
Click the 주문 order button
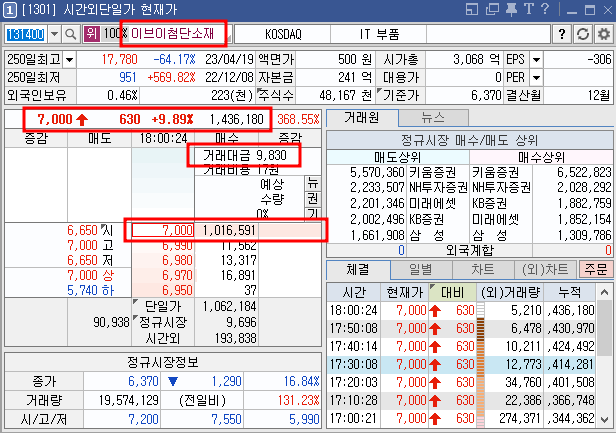pyautogui.click(x=596, y=270)
